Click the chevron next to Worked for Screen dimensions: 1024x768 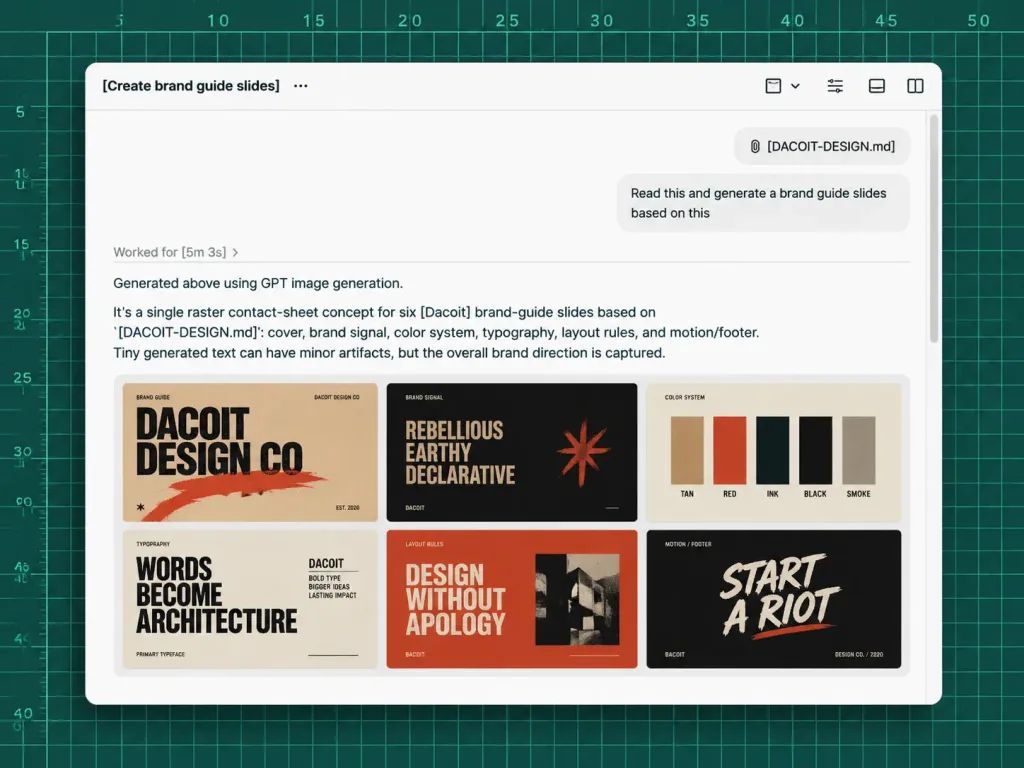[x=235, y=252]
